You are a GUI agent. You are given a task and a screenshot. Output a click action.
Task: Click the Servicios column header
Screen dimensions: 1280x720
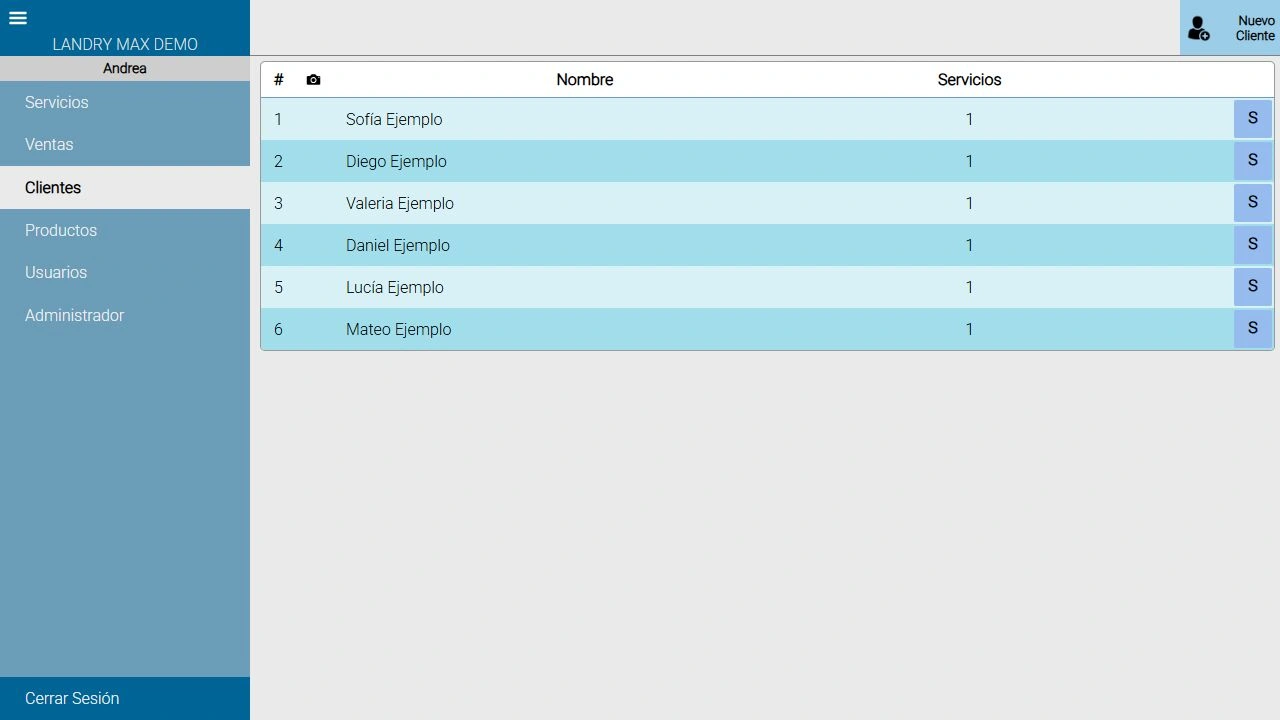point(969,80)
